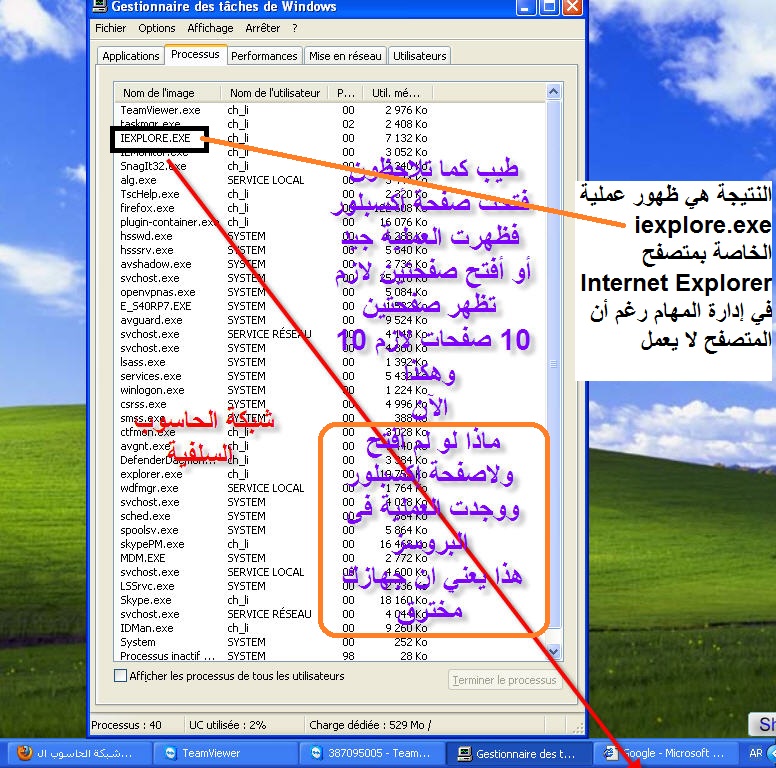Open the Google Internet Explorer taskbar window
The image size is (776, 768).
tap(664, 753)
